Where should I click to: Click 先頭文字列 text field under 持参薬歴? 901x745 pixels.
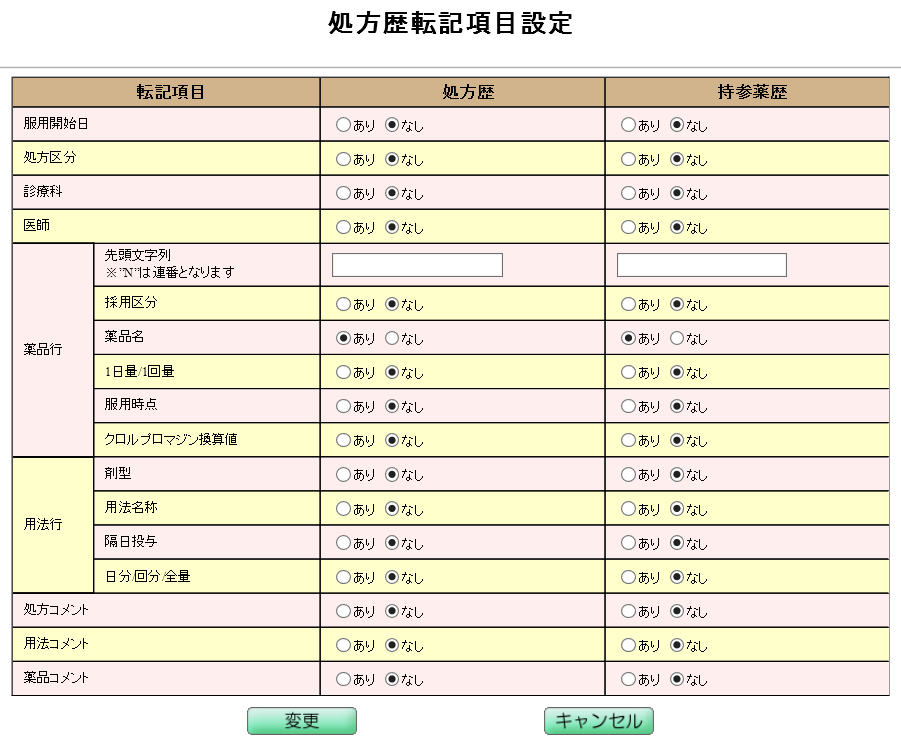tap(702, 265)
